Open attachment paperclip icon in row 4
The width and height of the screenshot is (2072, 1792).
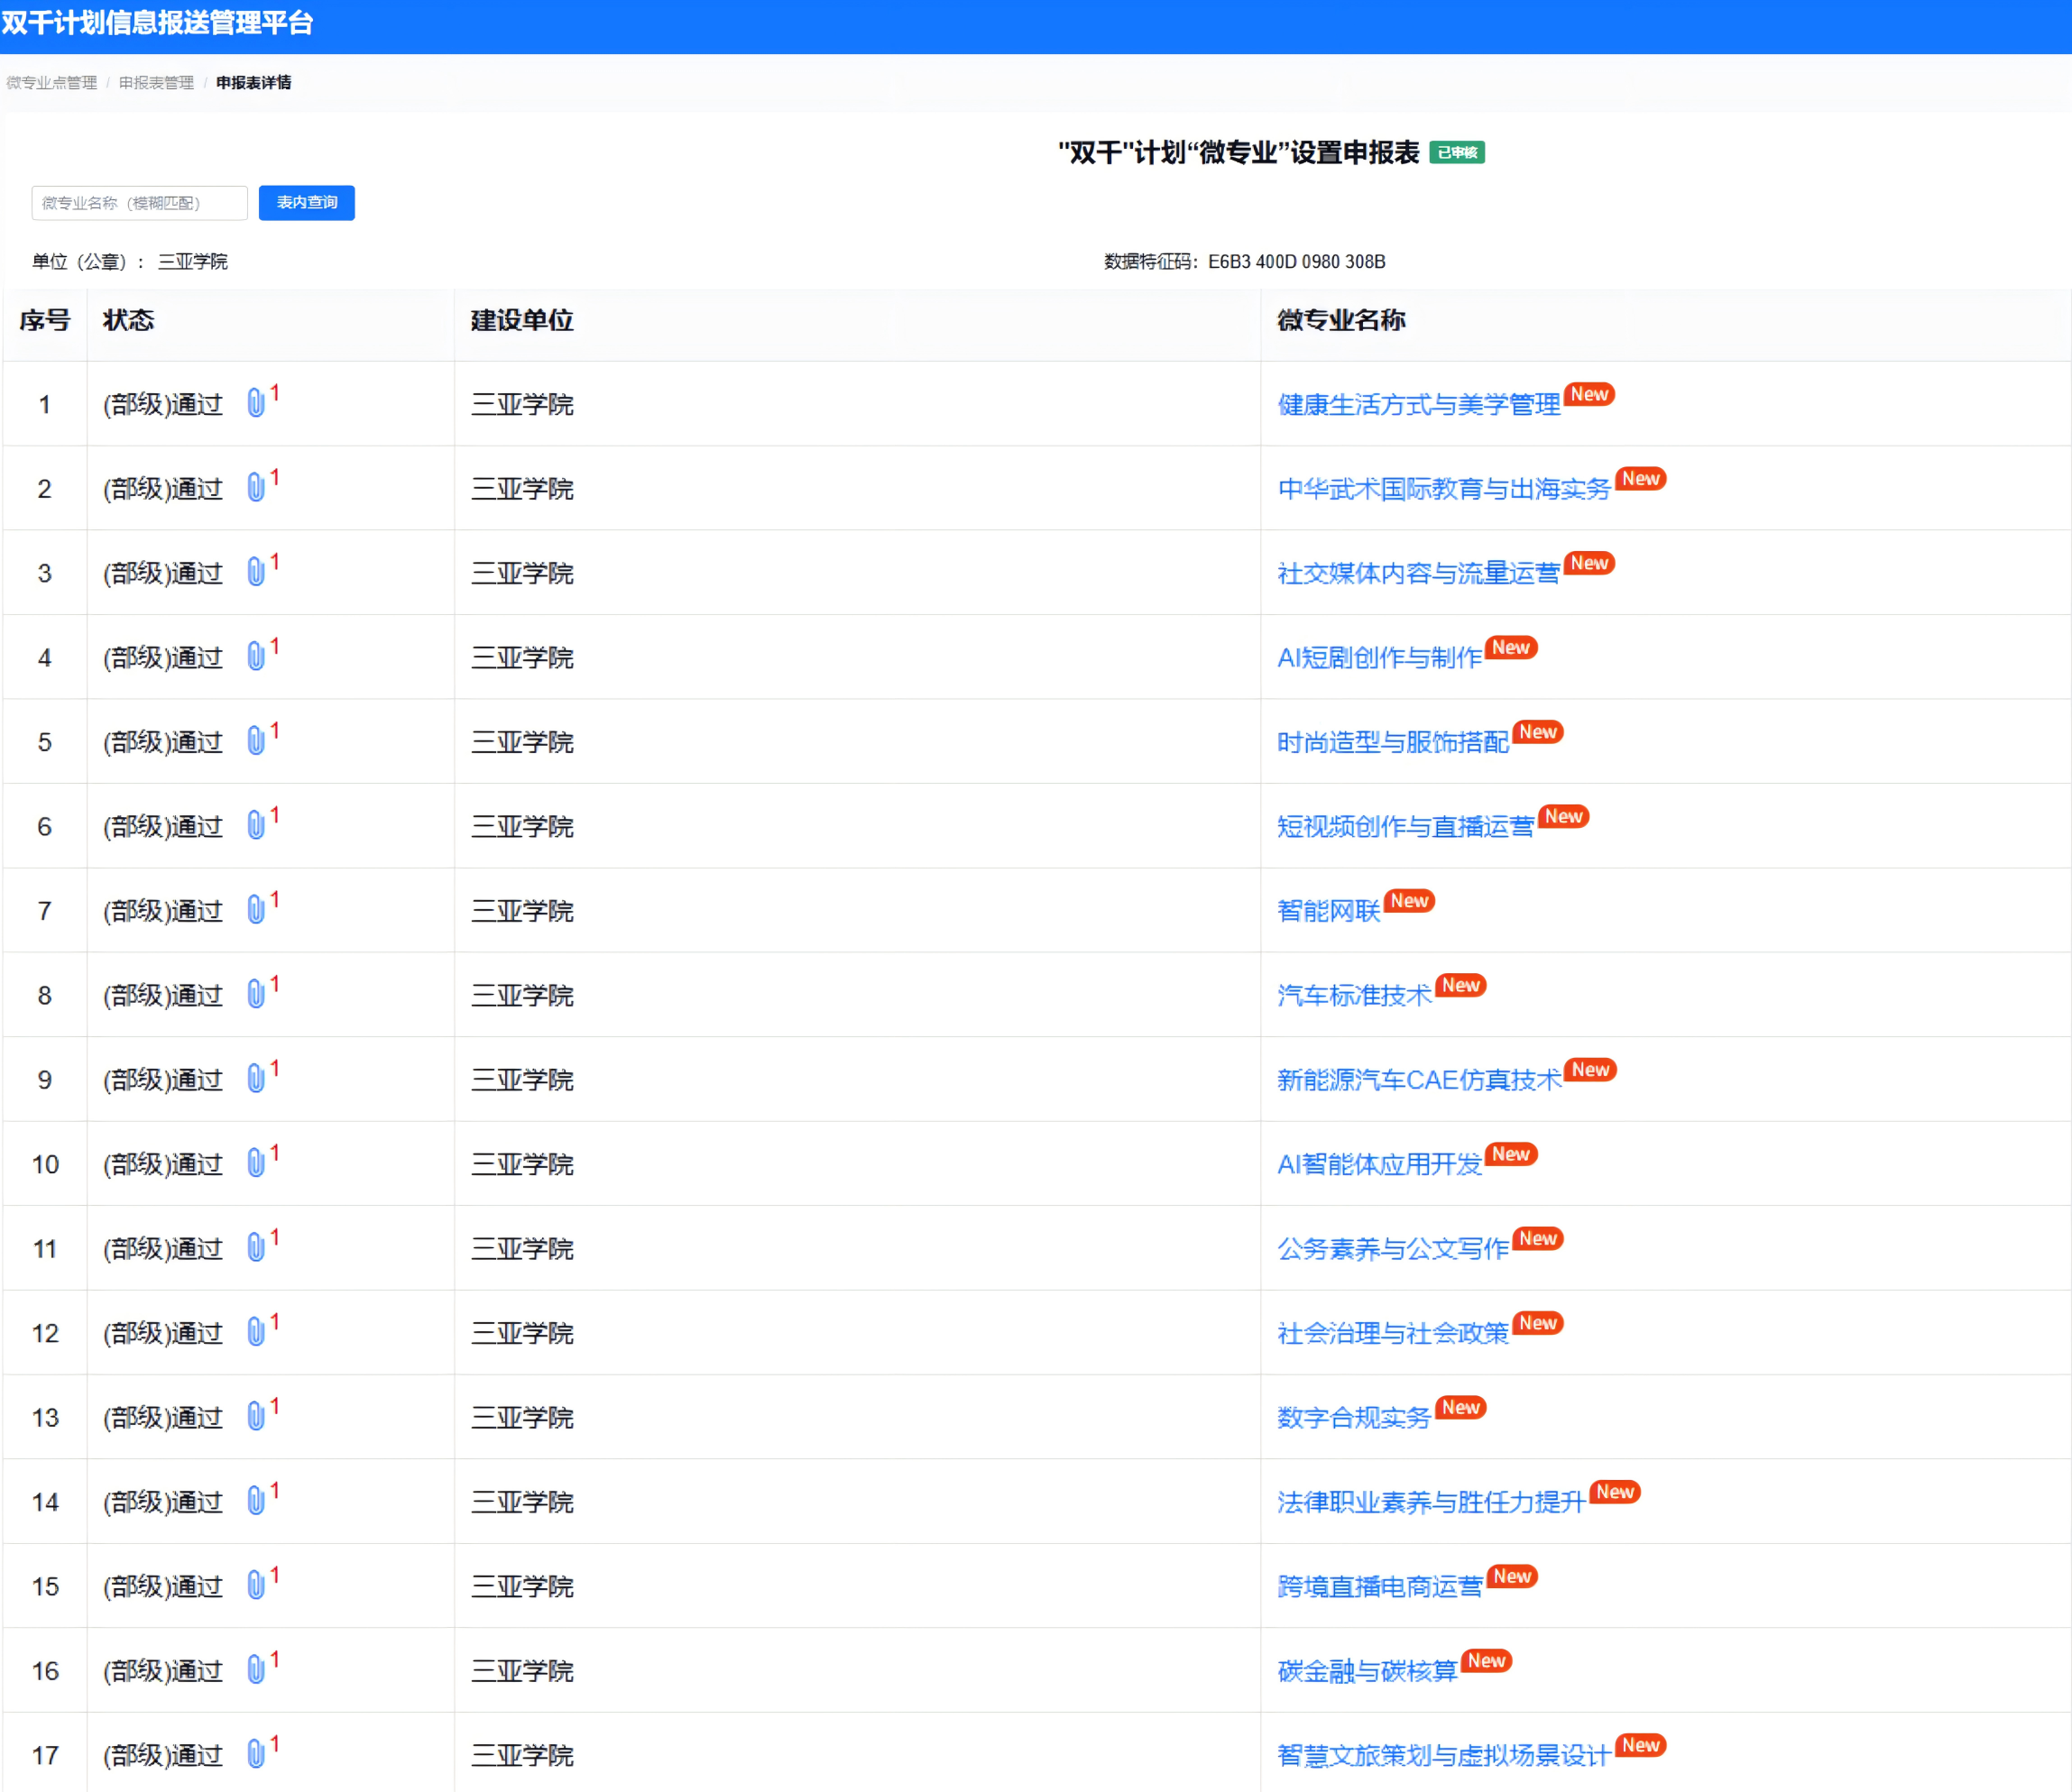tap(256, 656)
